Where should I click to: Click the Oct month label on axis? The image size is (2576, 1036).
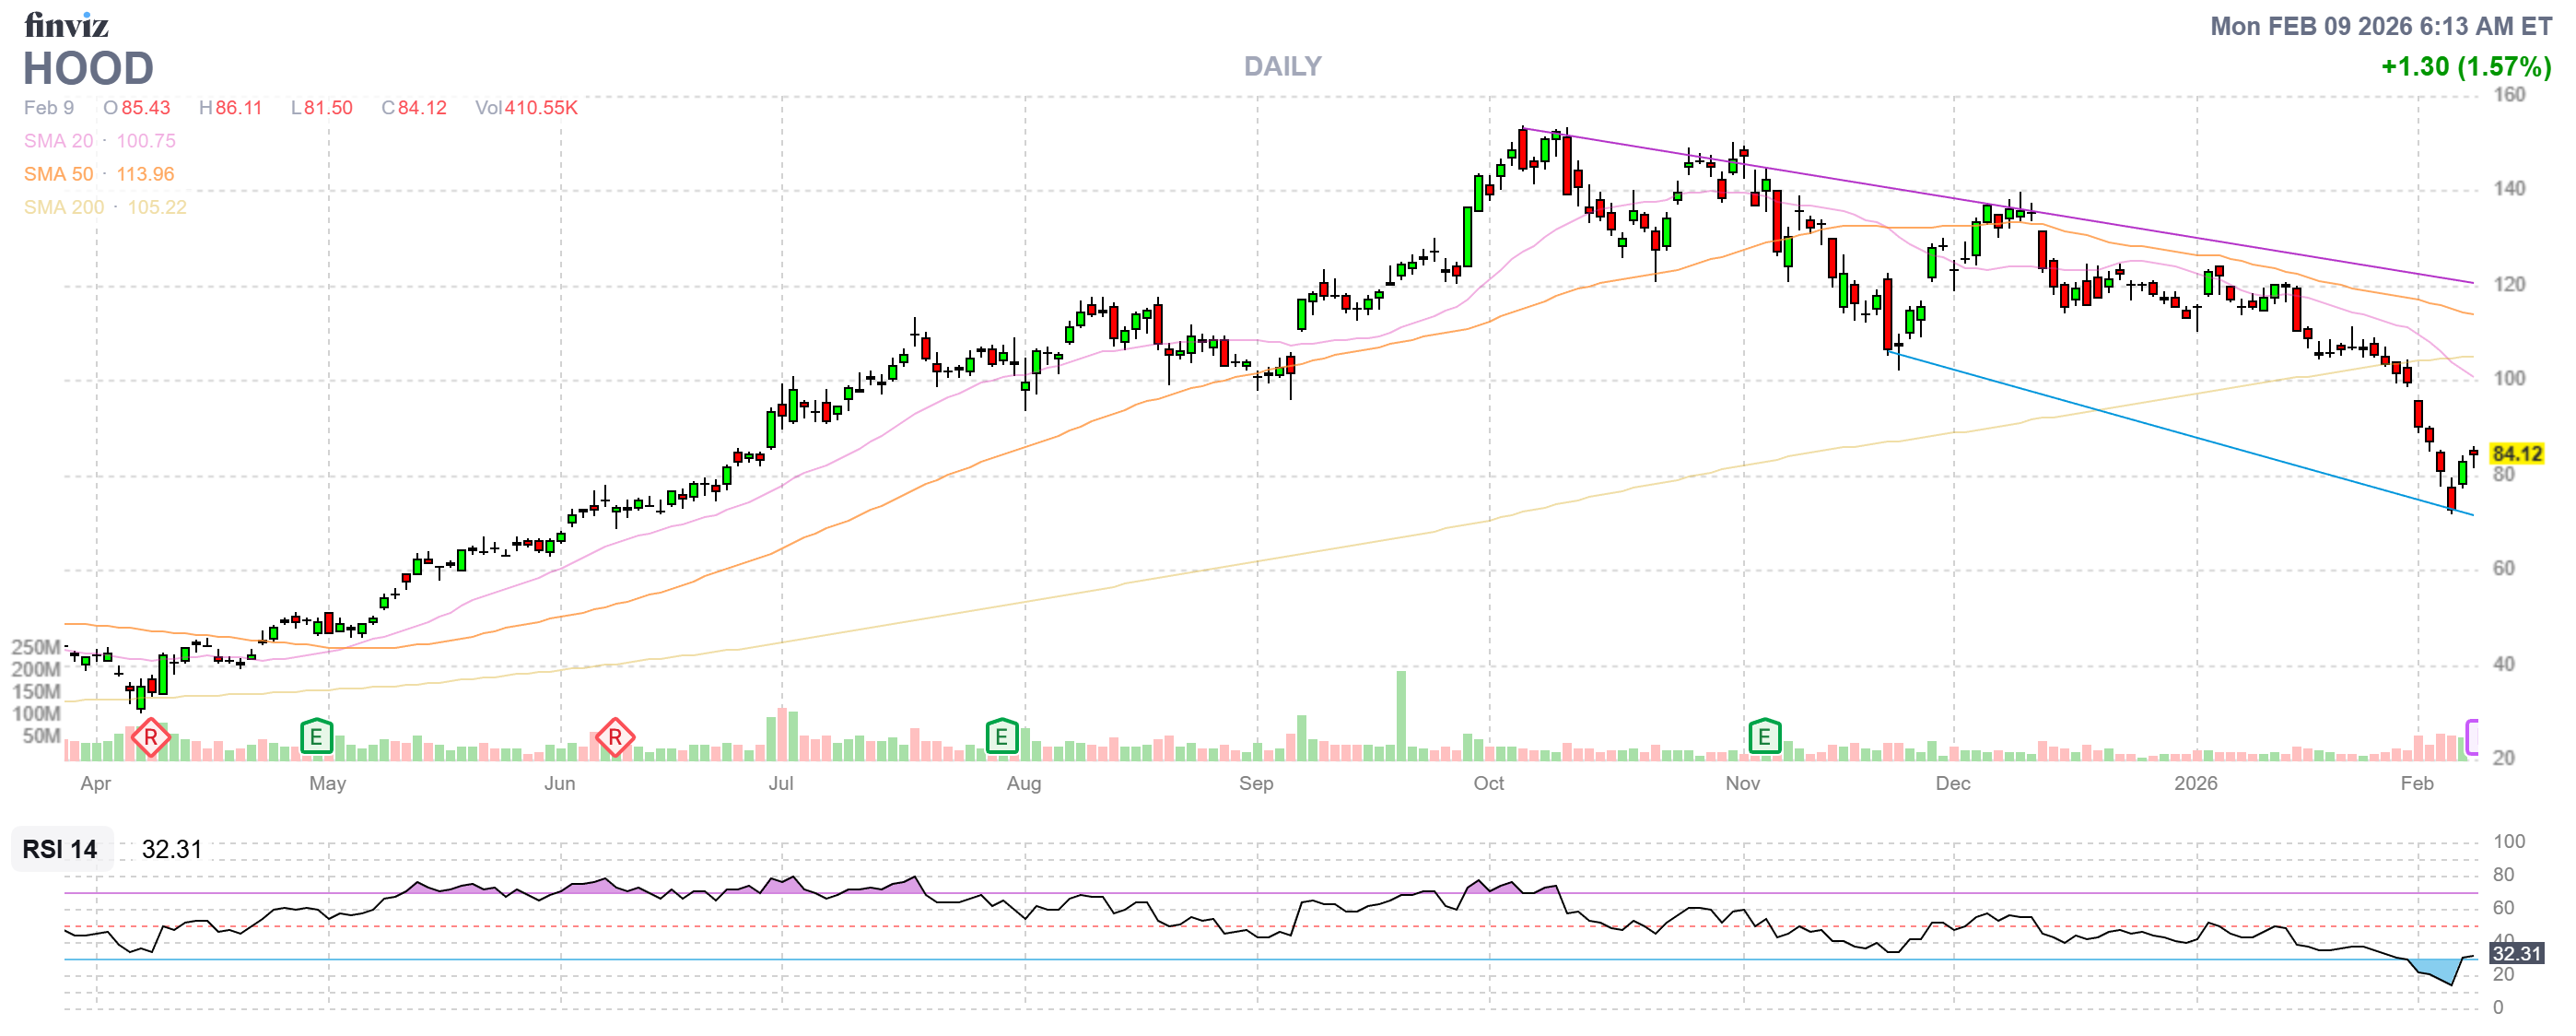1488,783
